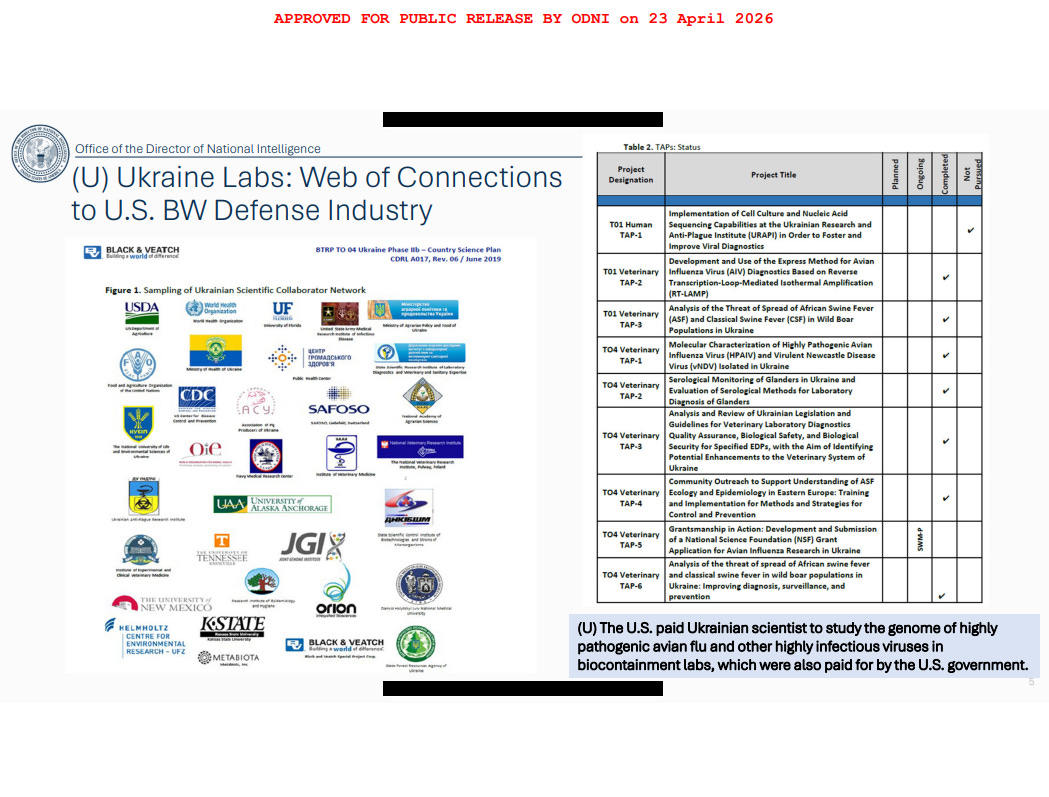Click the 'T04 Veterinary TAP-5' cell
This screenshot has width=1049, height=797.
tap(631, 539)
